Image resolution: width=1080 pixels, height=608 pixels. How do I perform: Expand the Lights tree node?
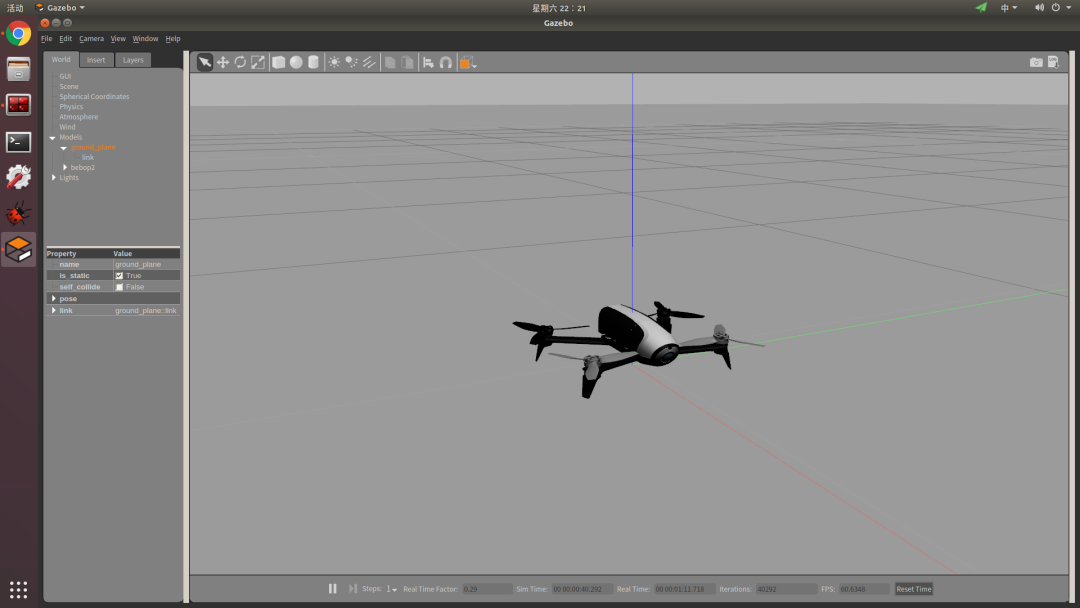tap(53, 178)
